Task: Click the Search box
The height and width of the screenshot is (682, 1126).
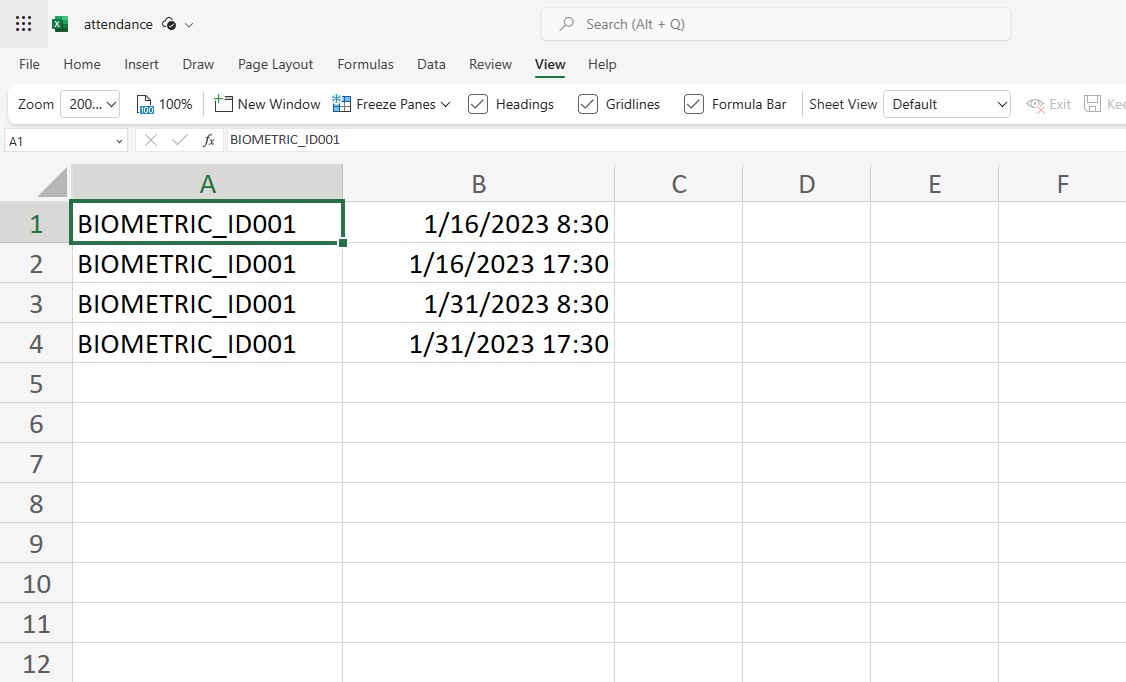Action: 776,24
